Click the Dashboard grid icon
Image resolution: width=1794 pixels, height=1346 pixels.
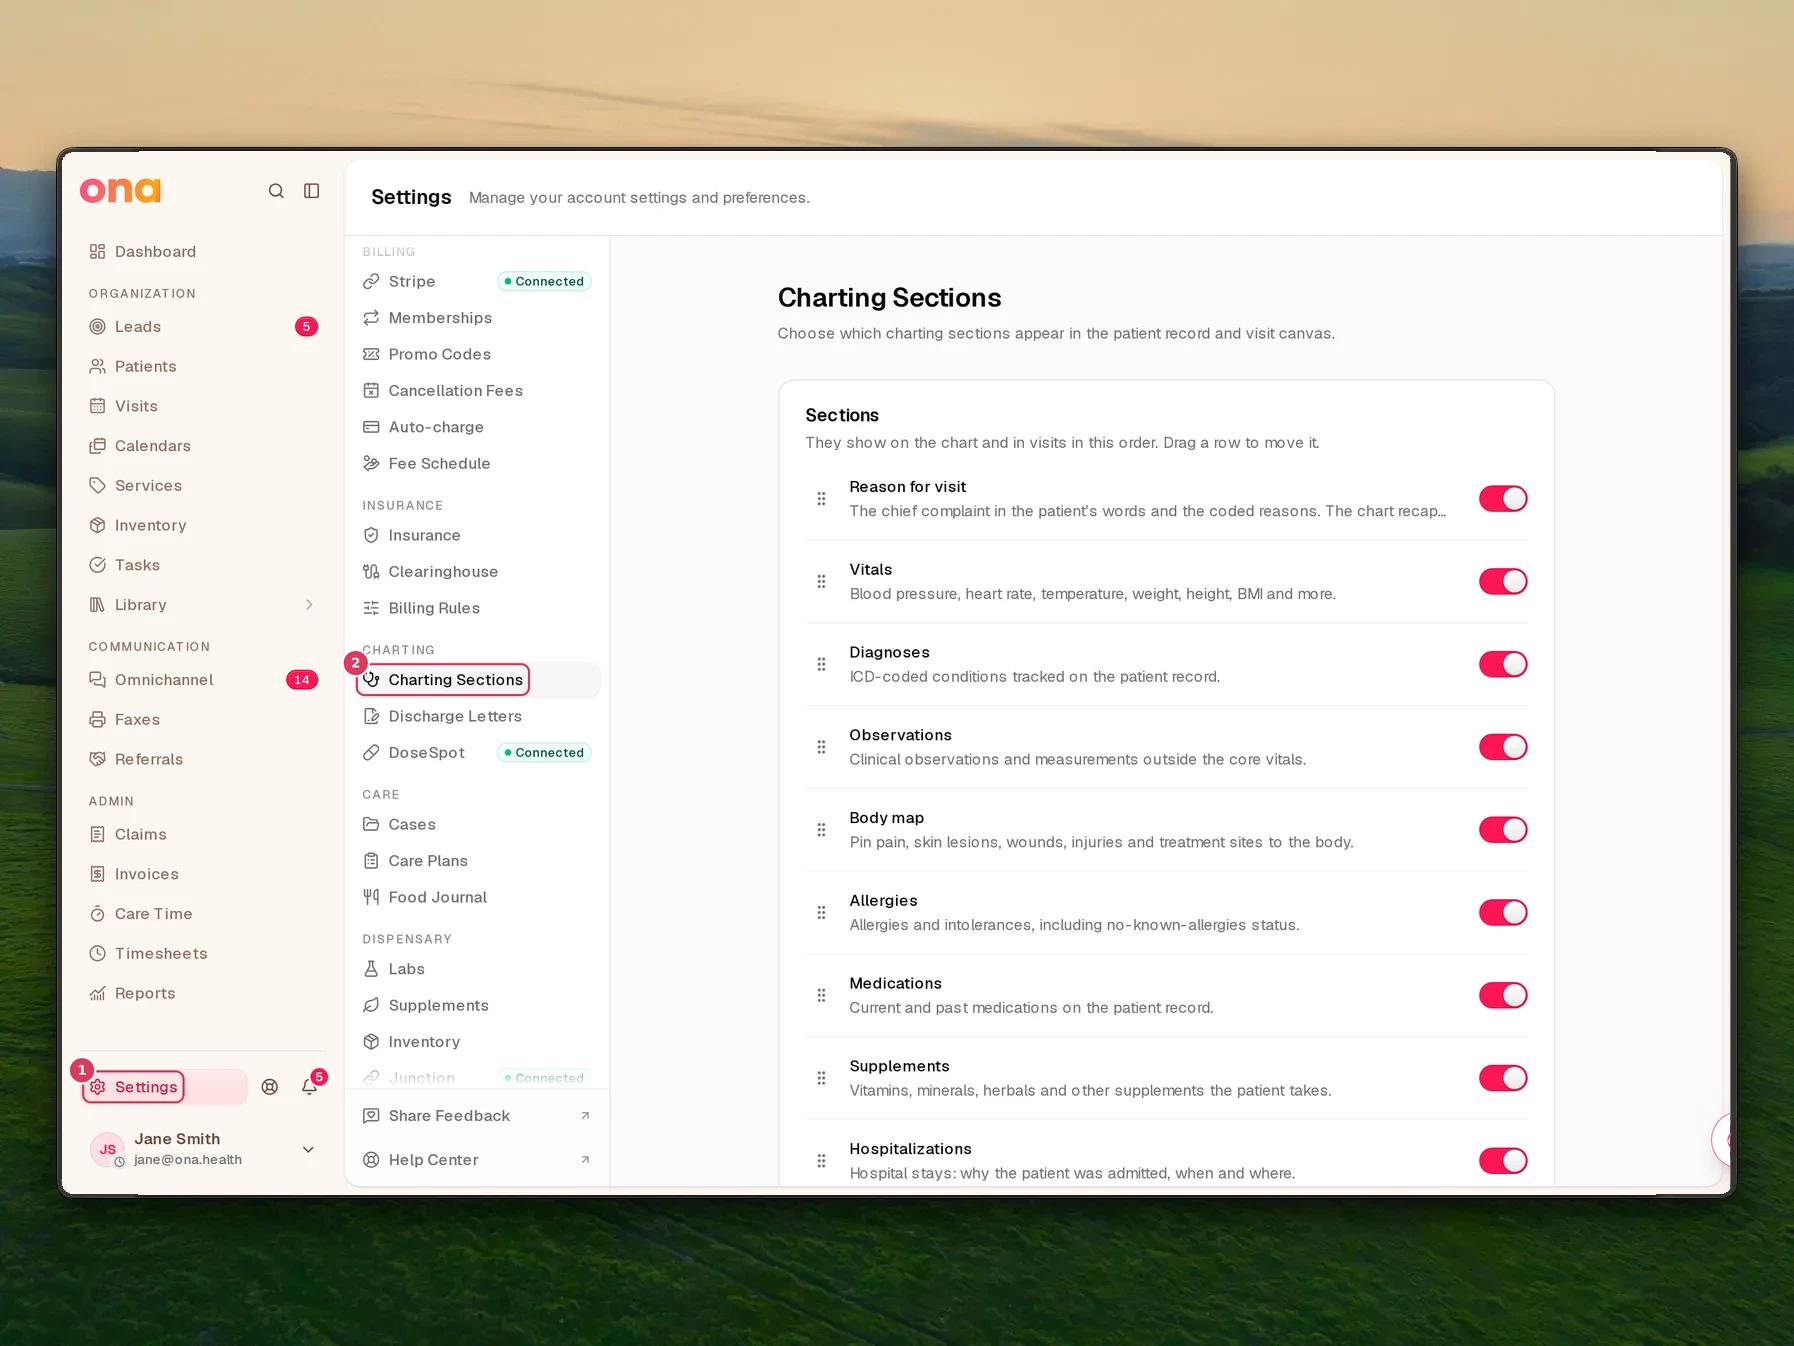97,252
